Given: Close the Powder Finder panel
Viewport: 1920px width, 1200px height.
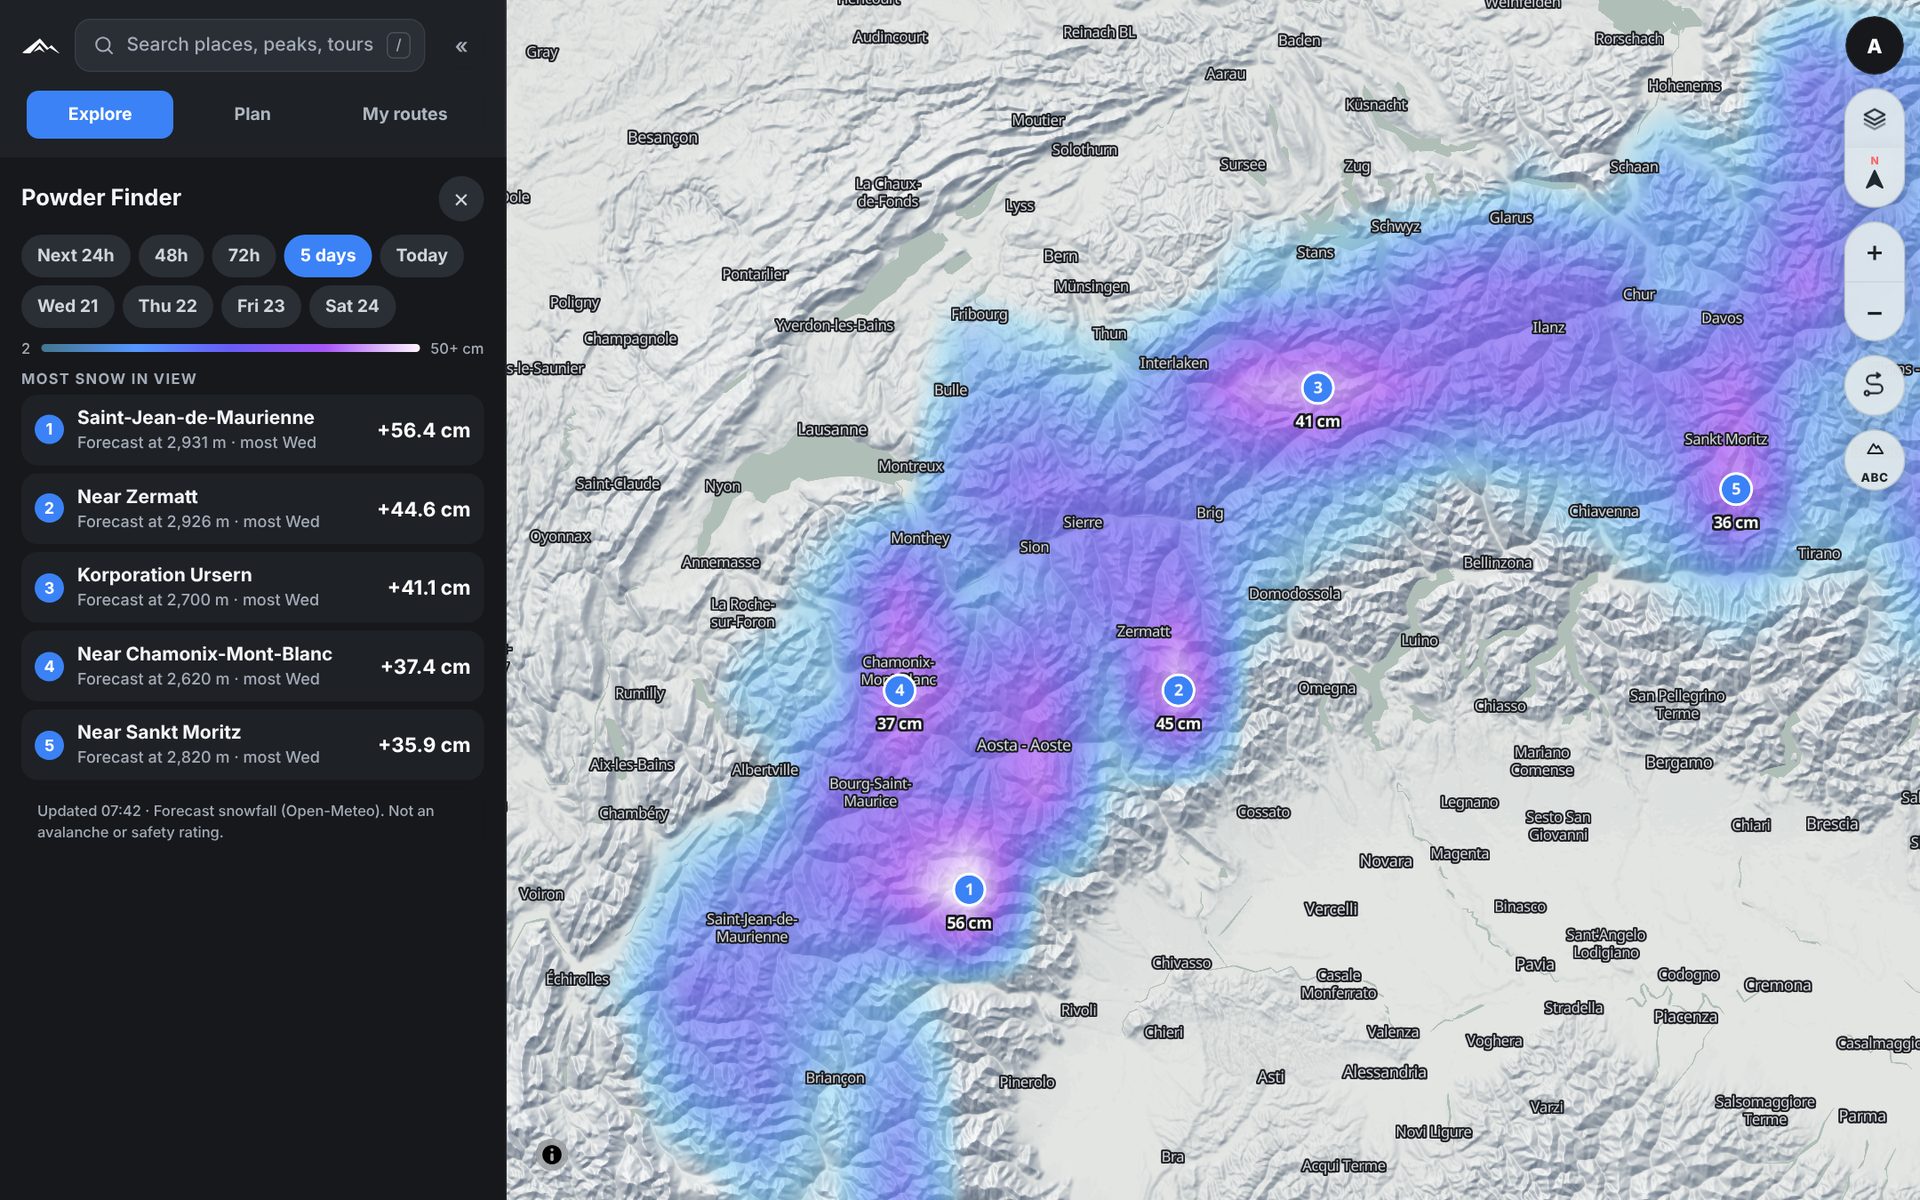Looking at the screenshot, I should (x=461, y=200).
